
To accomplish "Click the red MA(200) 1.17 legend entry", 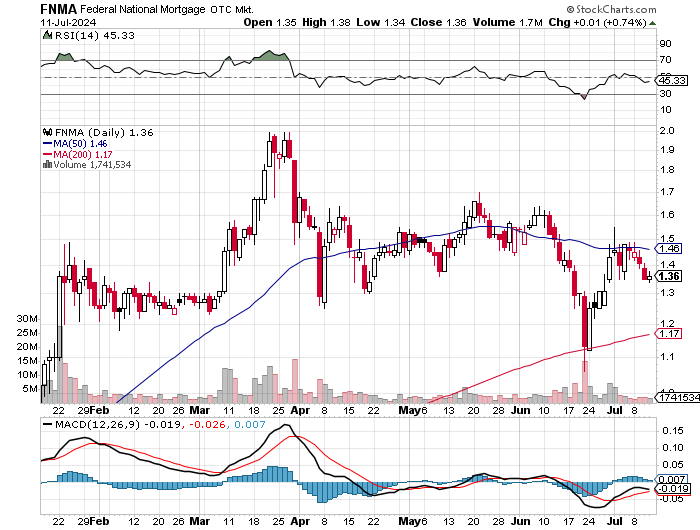I will click(77, 154).
